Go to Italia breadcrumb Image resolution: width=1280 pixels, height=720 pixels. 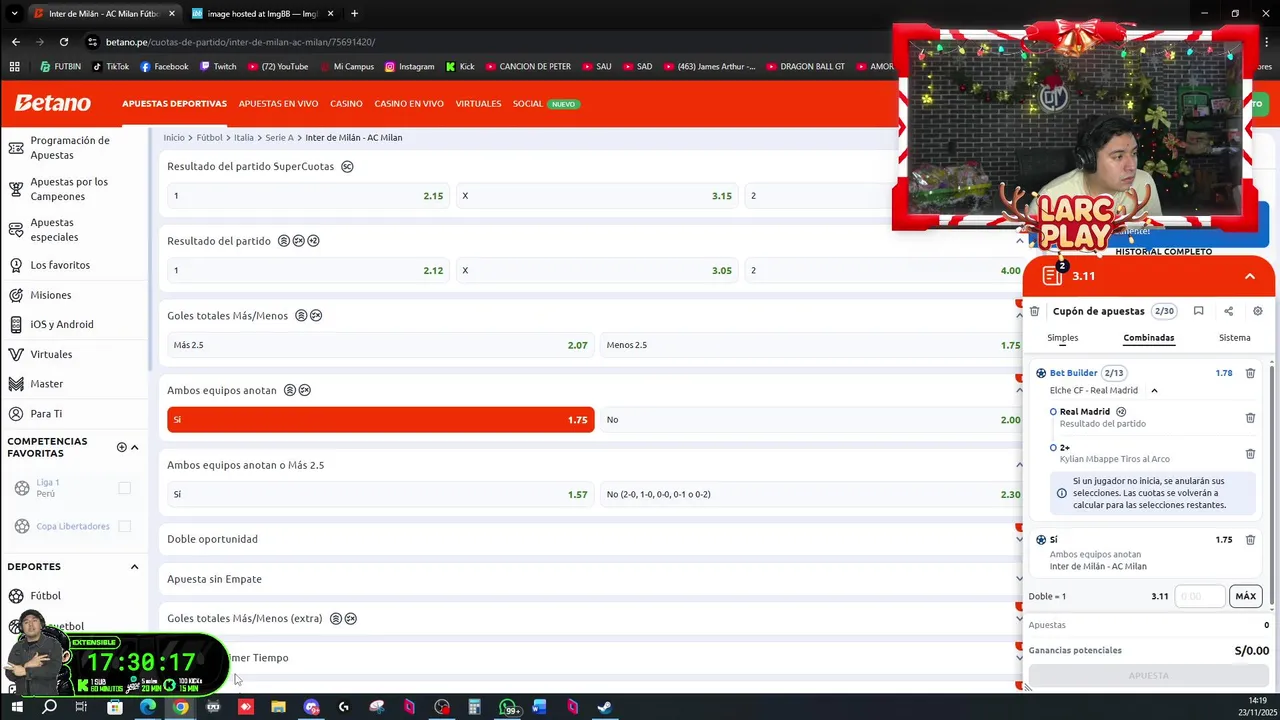pos(244,138)
